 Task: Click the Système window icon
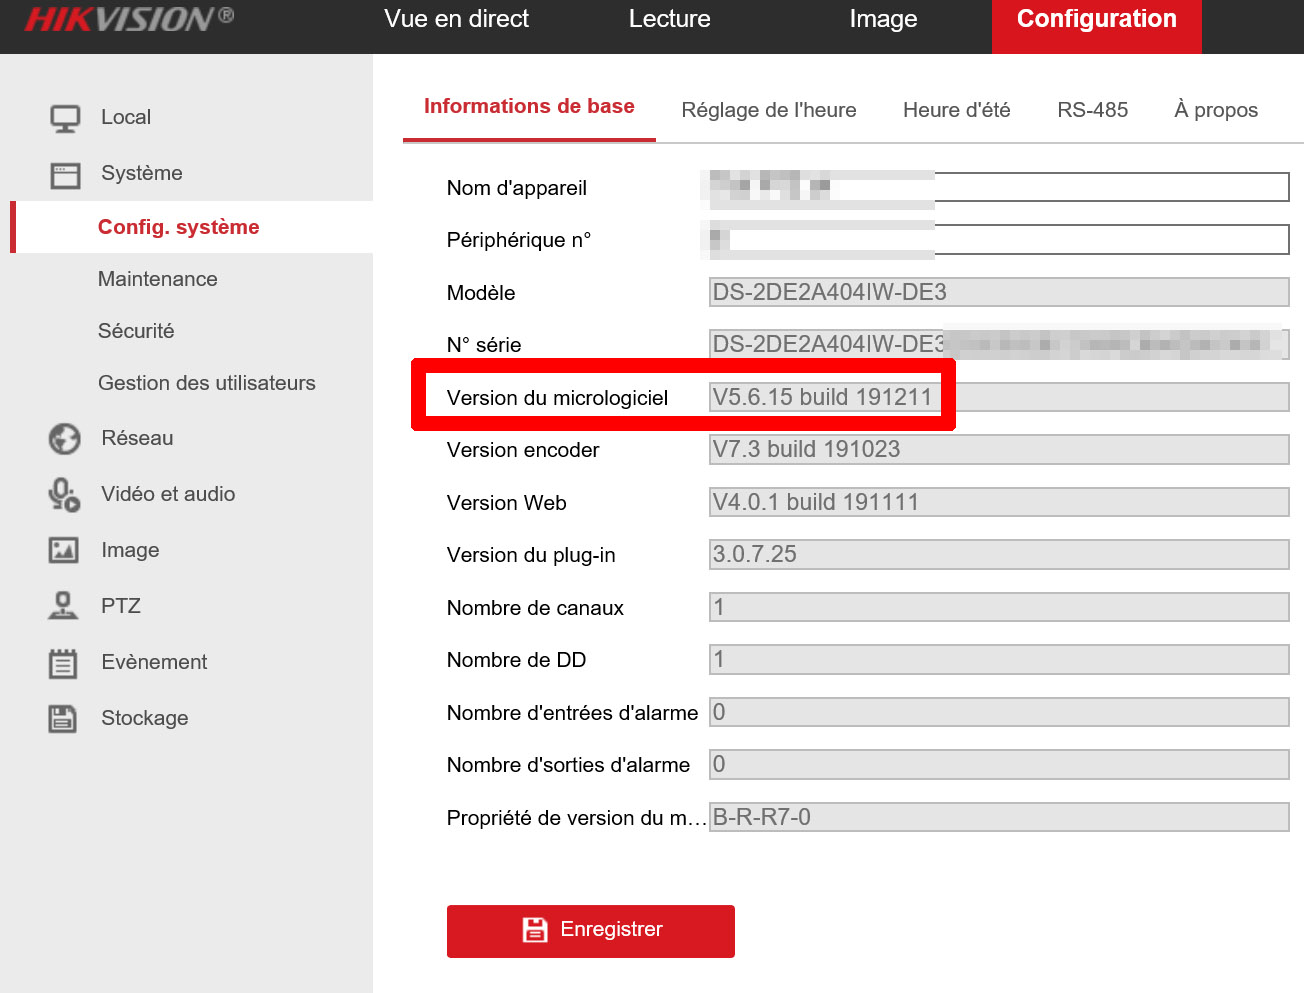point(65,175)
